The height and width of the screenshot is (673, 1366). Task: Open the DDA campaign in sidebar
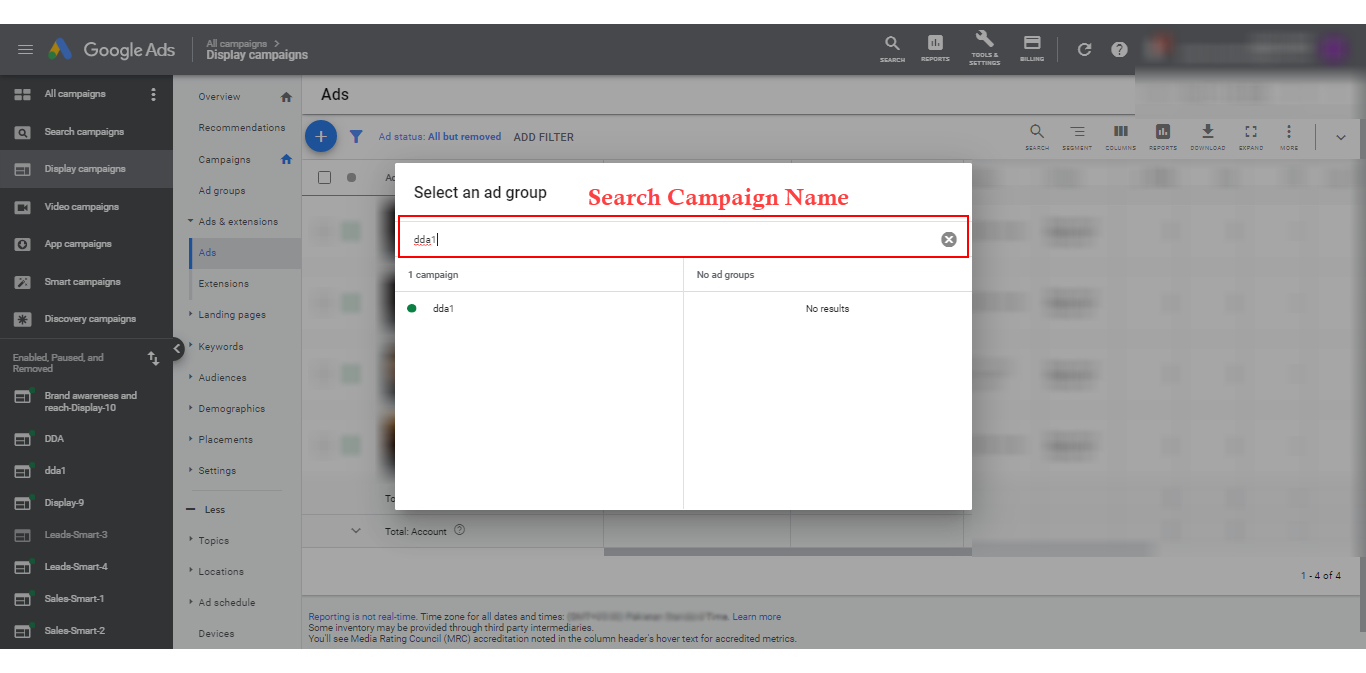pyautogui.click(x=54, y=438)
